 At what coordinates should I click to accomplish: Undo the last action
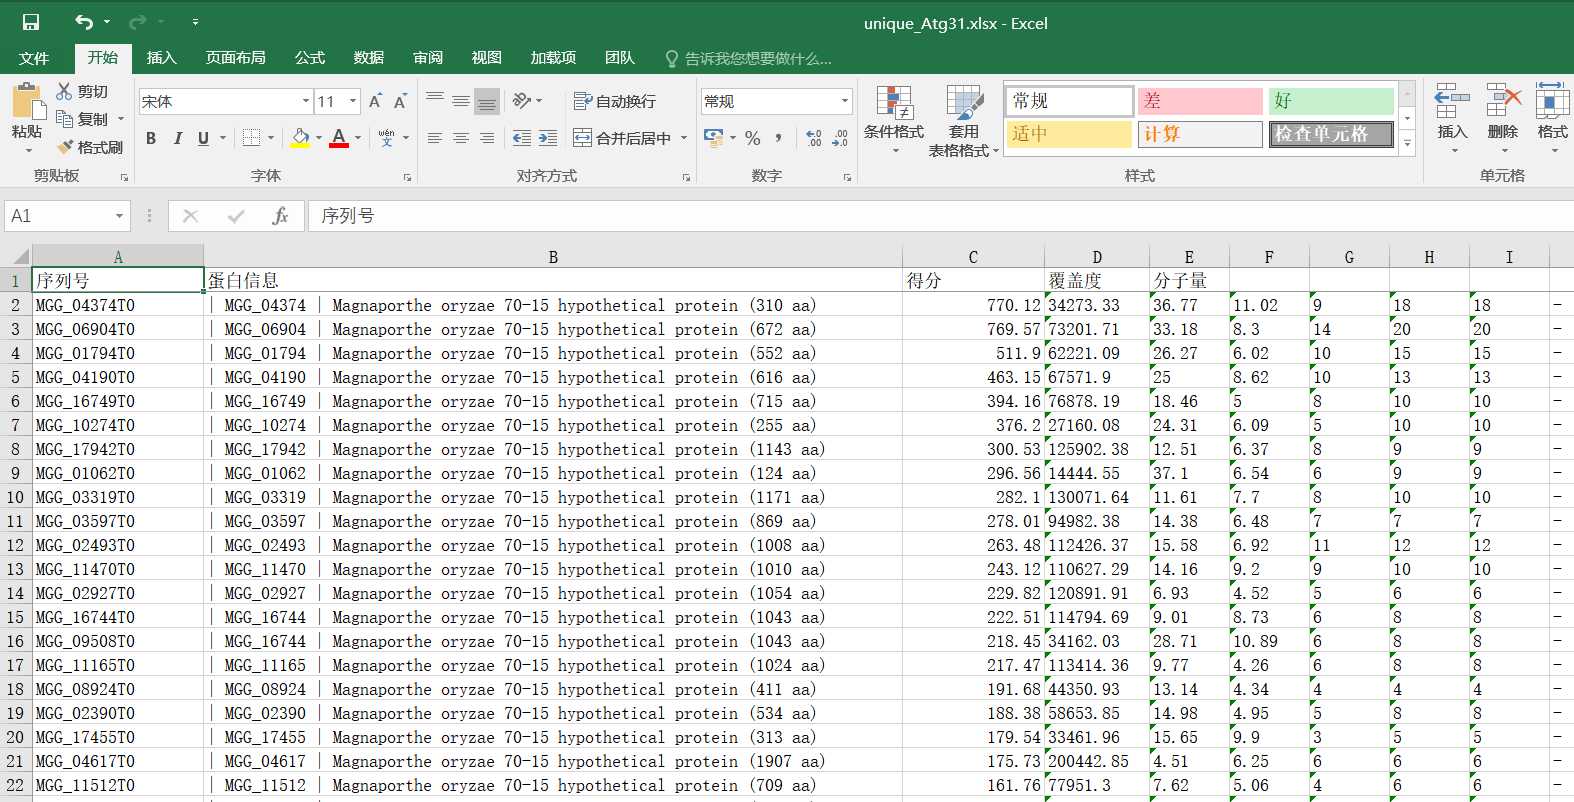point(84,22)
